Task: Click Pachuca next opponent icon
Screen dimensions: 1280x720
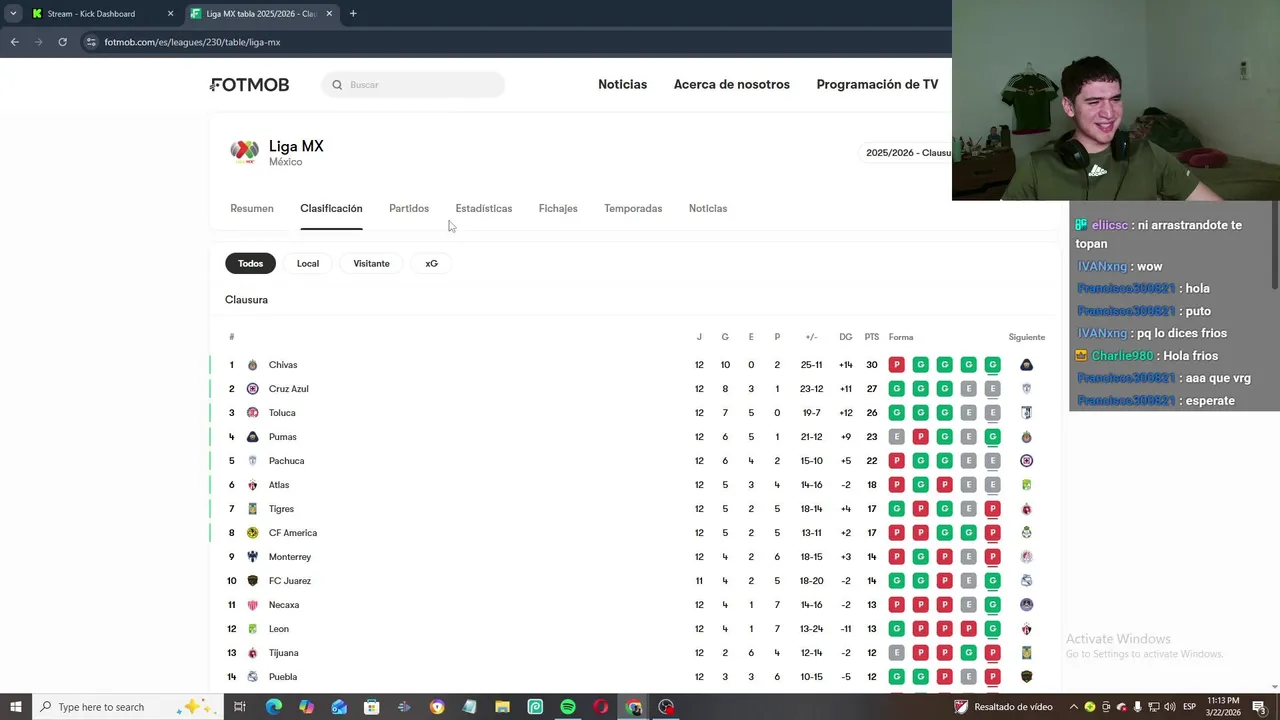Action: (1026, 461)
